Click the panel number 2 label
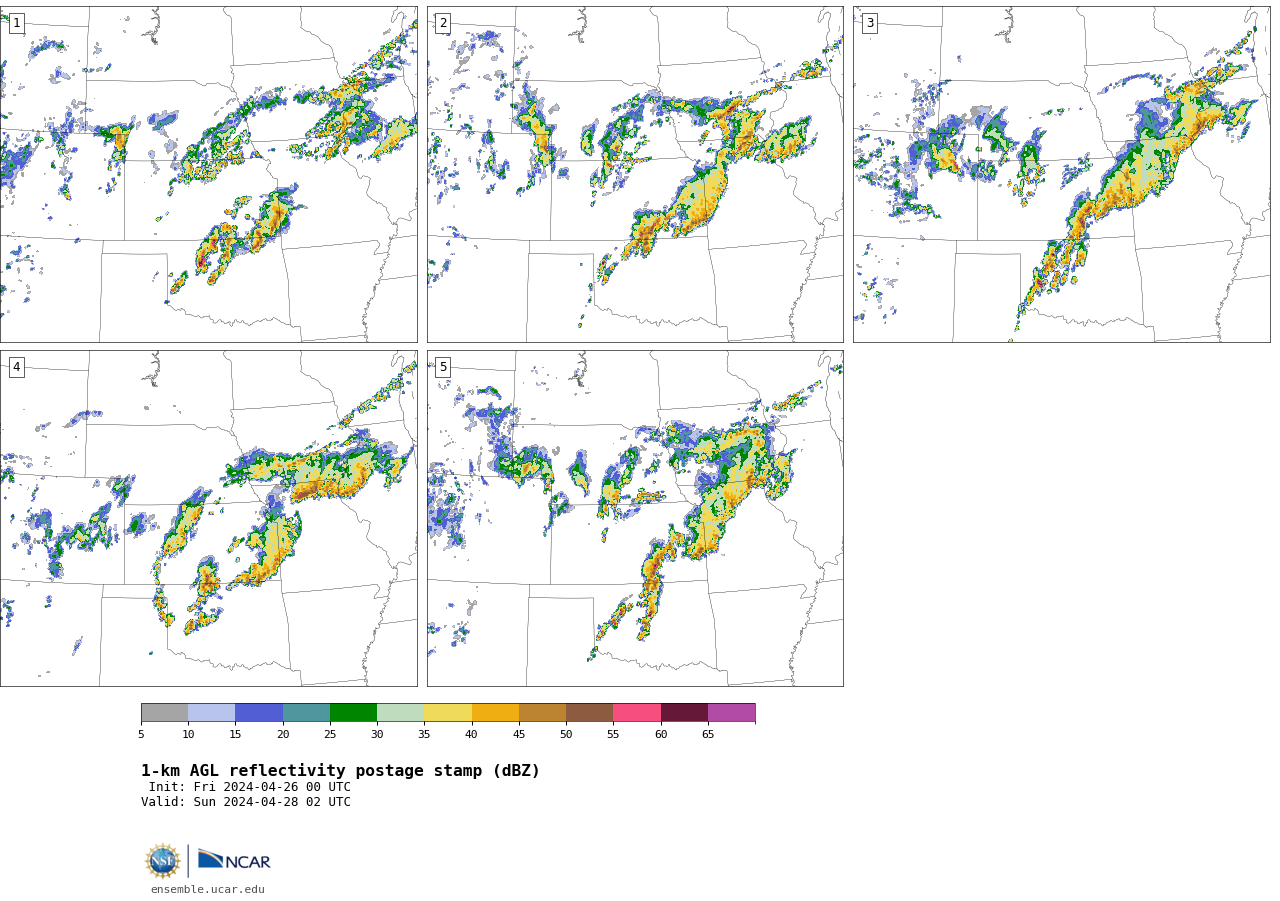 pos(443,23)
